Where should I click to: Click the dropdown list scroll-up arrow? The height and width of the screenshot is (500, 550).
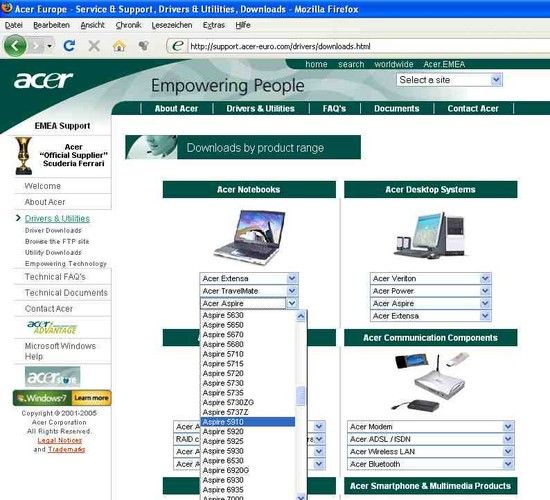301,316
